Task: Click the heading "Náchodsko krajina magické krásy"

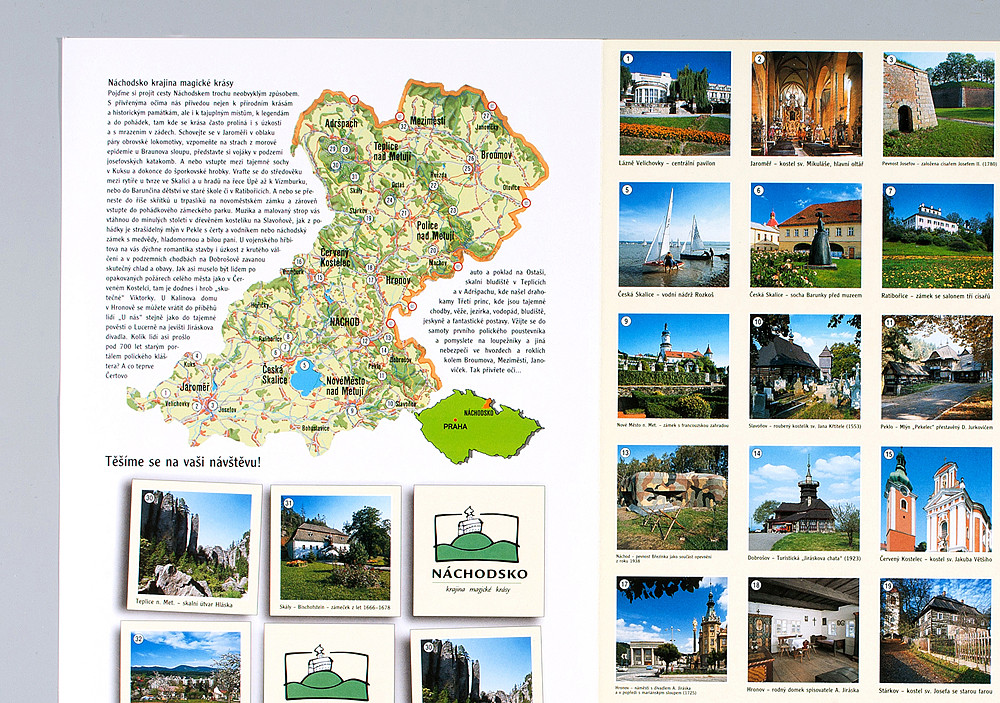Action: tap(170, 83)
